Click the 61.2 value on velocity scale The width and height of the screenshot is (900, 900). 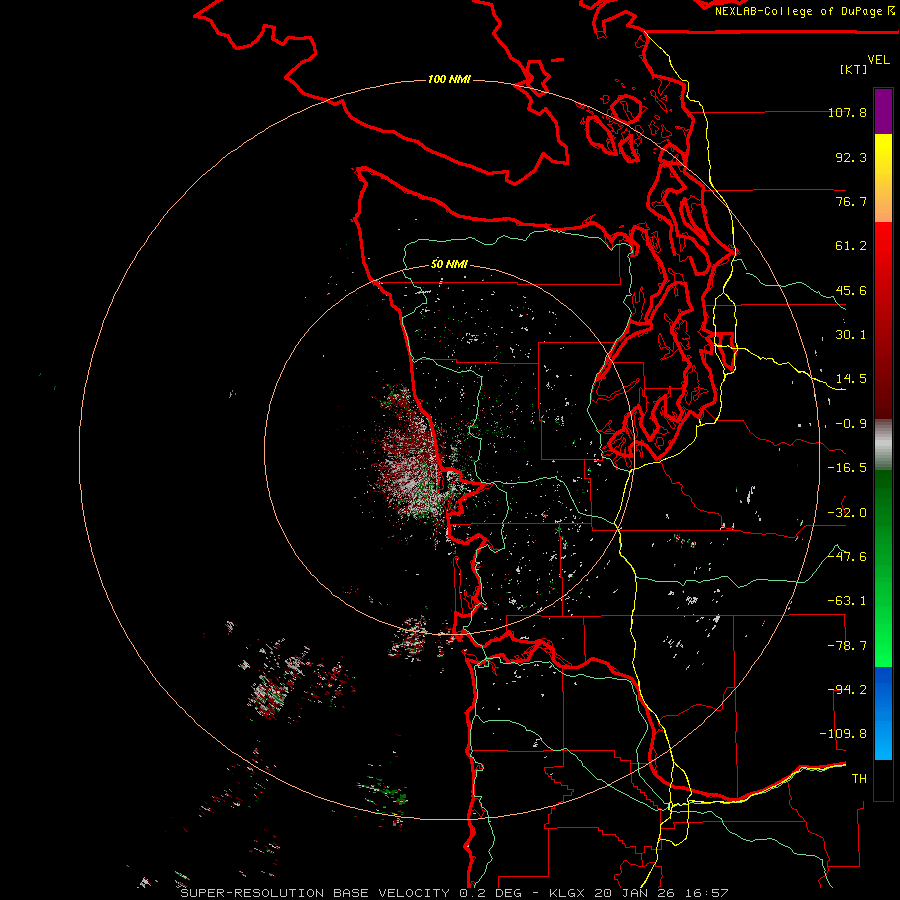tap(851, 246)
